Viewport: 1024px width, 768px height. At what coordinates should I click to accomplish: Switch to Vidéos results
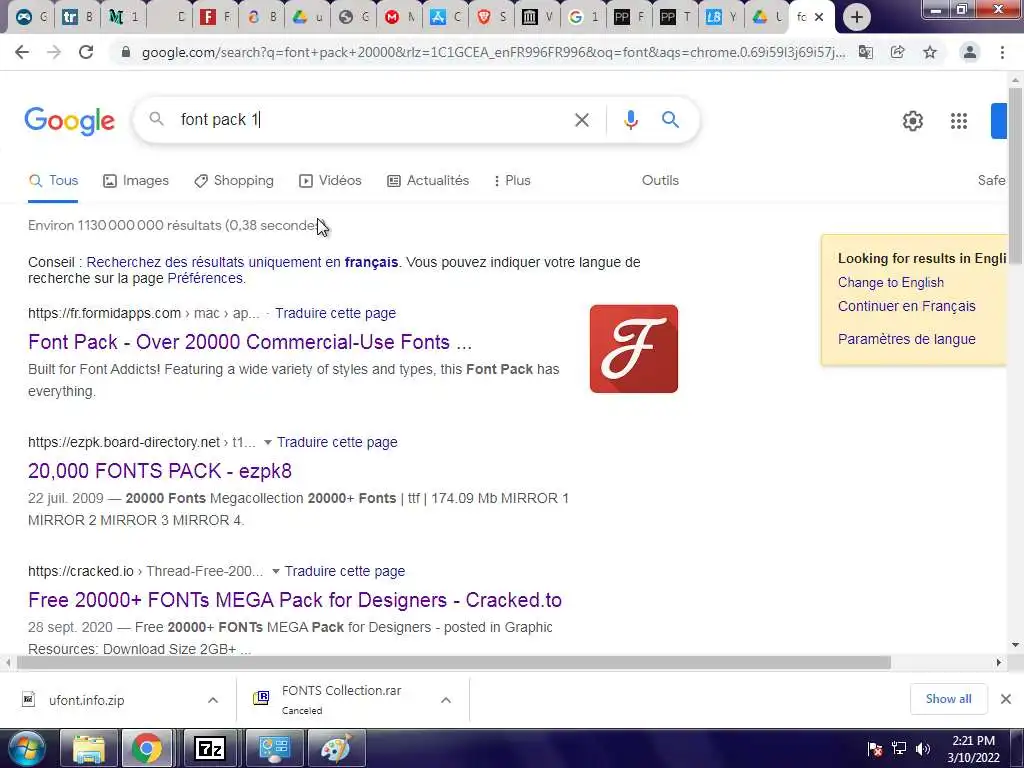(x=330, y=181)
